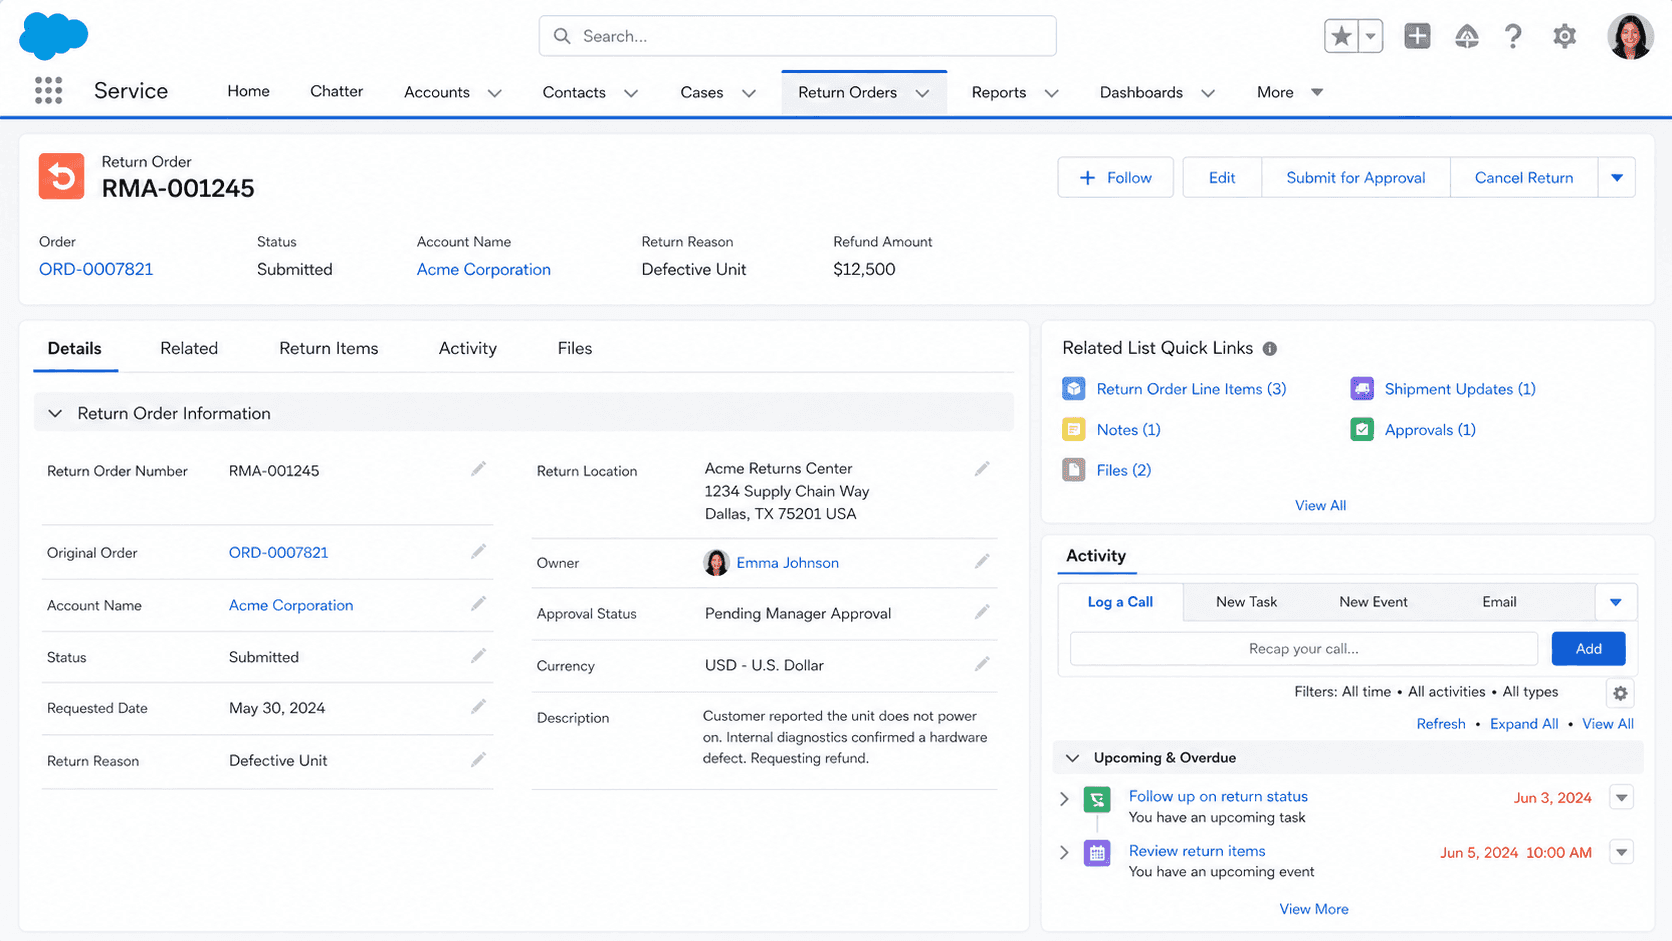Click the Files quick link icon
The image size is (1672, 941).
[1074, 470]
